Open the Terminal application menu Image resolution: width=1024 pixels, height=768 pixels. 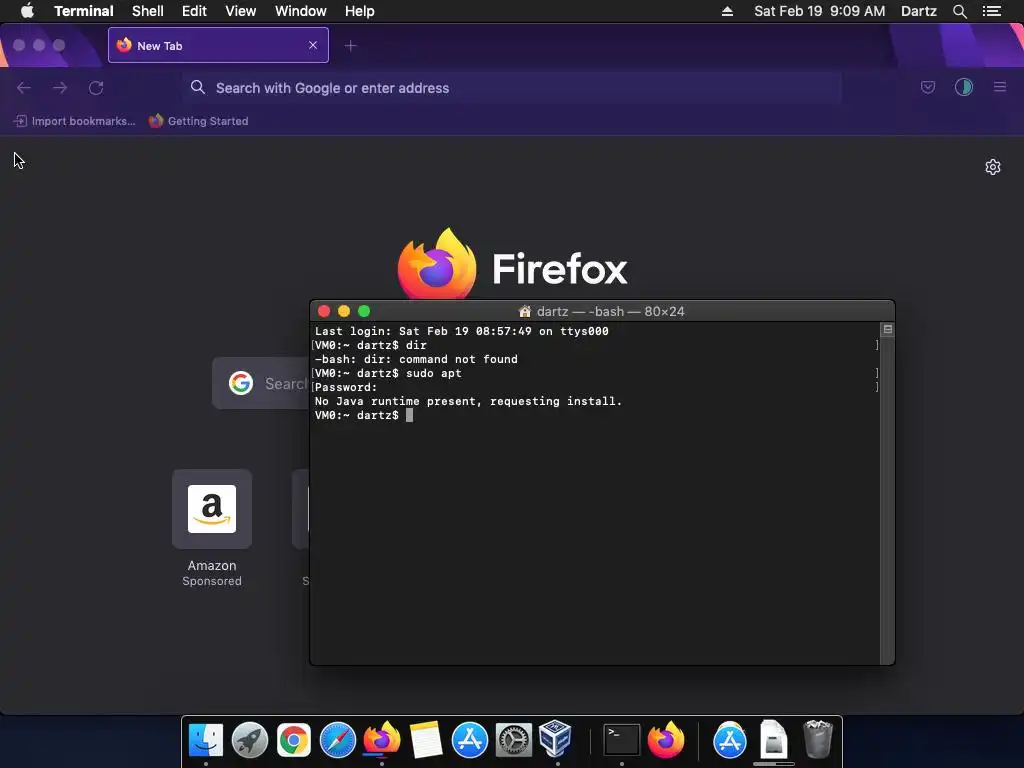point(84,11)
